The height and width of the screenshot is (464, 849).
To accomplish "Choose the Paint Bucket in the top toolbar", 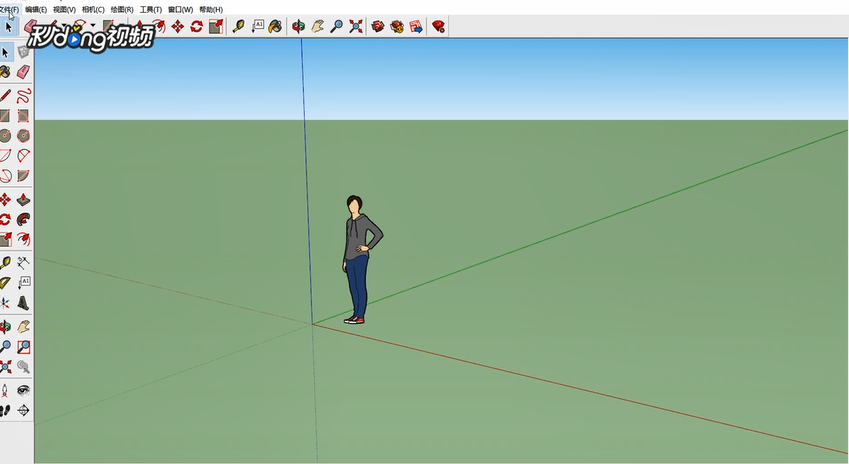I will (x=276, y=27).
